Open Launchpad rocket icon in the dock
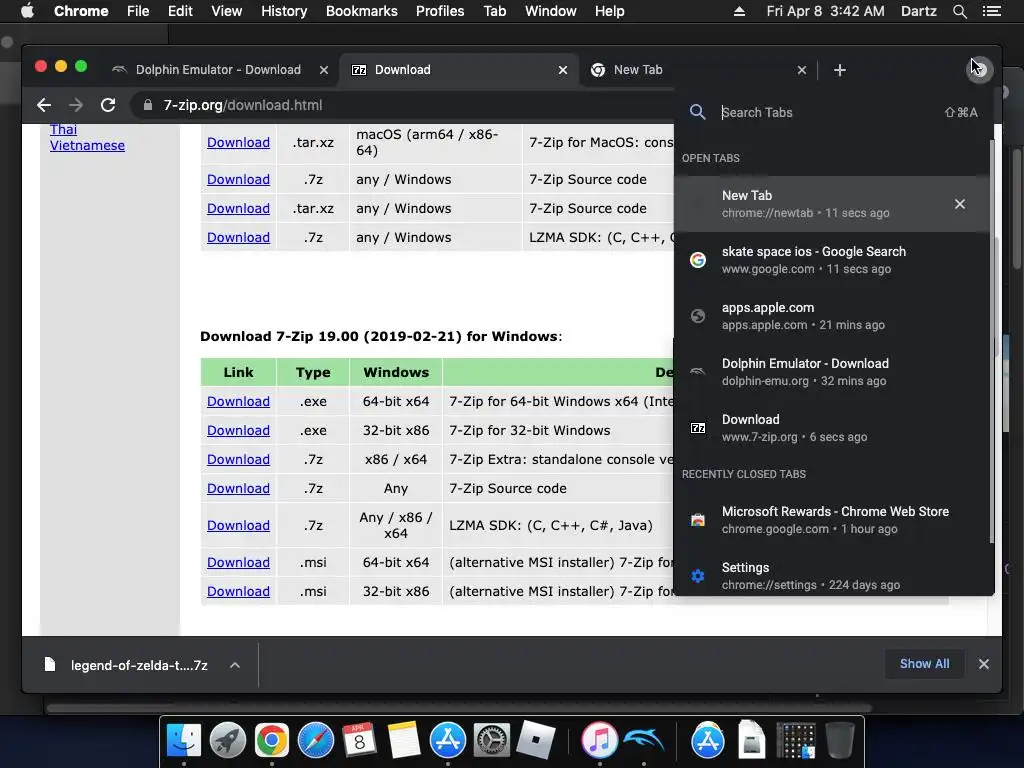This screenshot has height=768, width=1024. [228, 741]
